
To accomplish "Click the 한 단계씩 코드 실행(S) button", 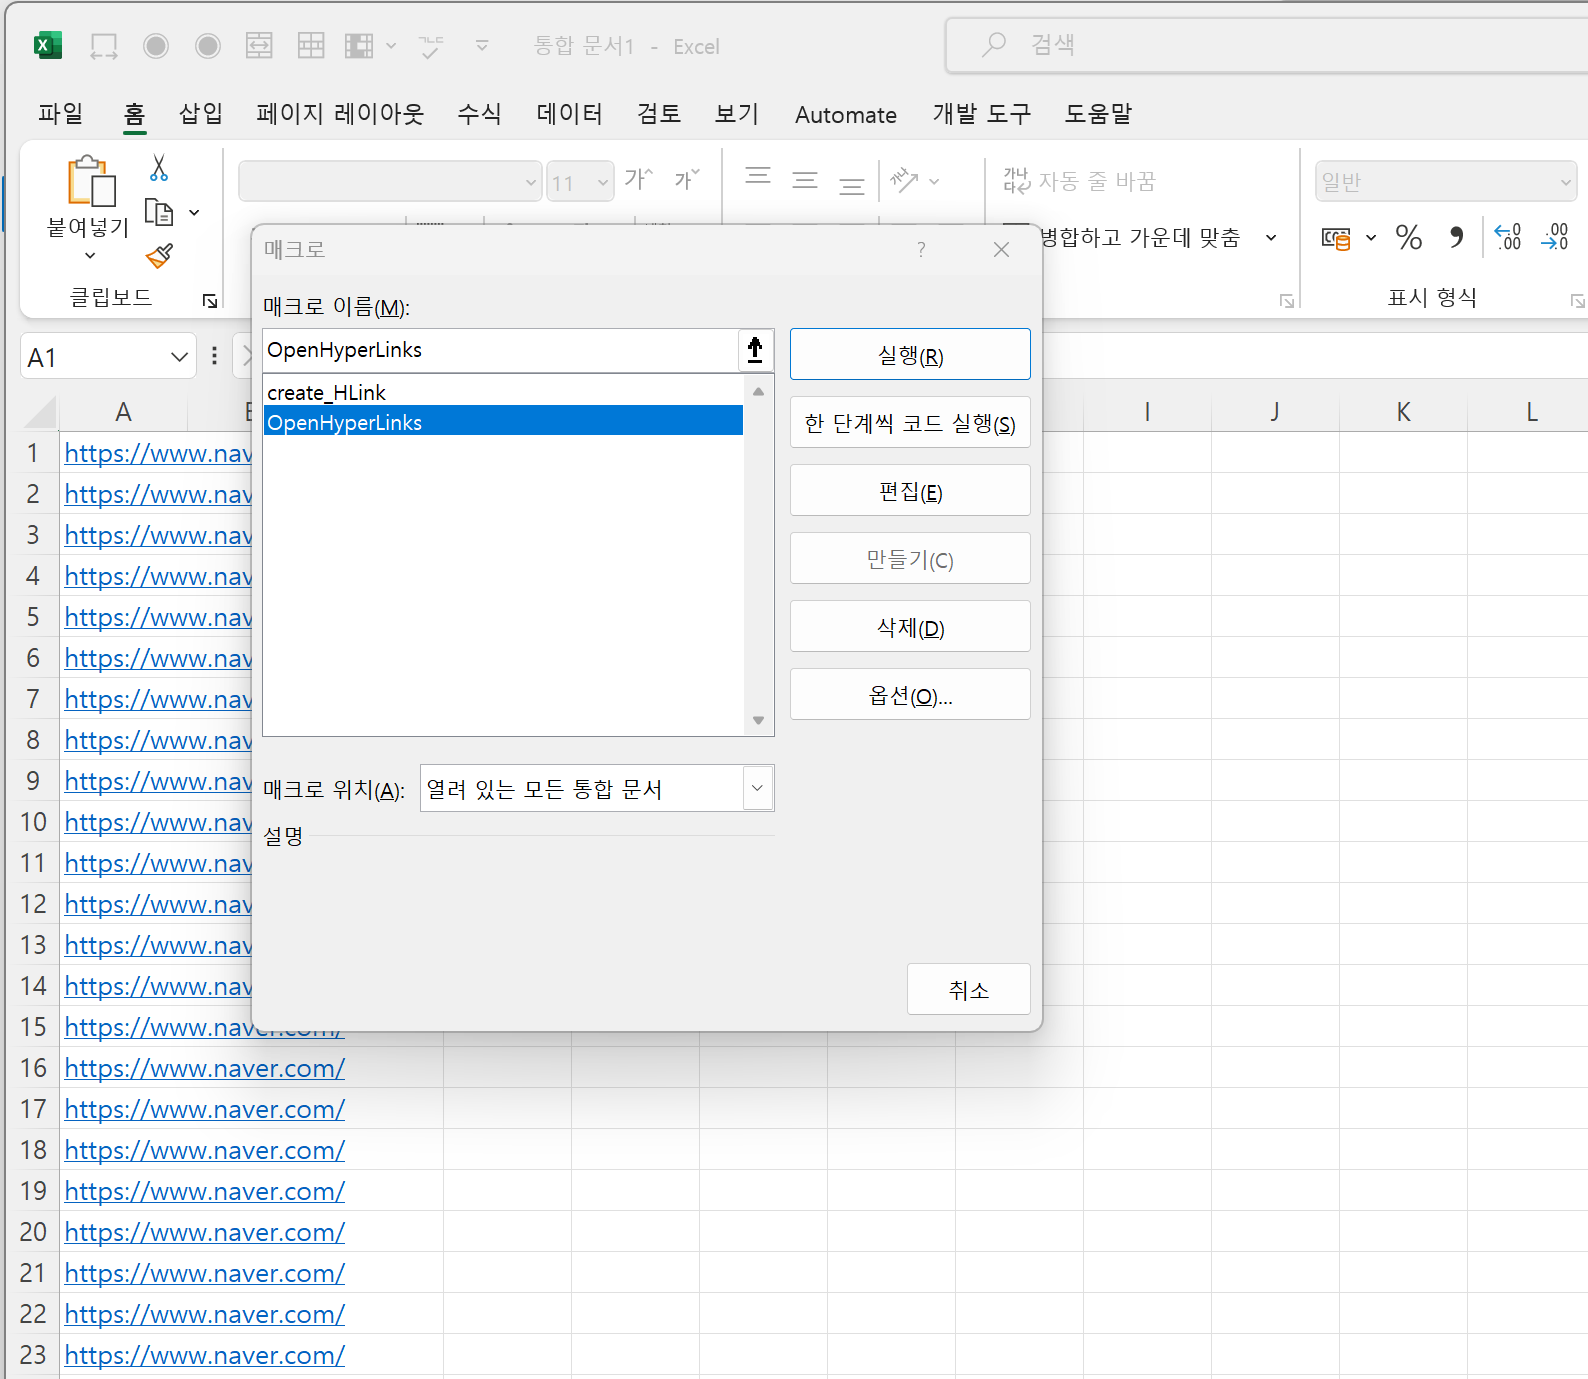I will point(910,423).
